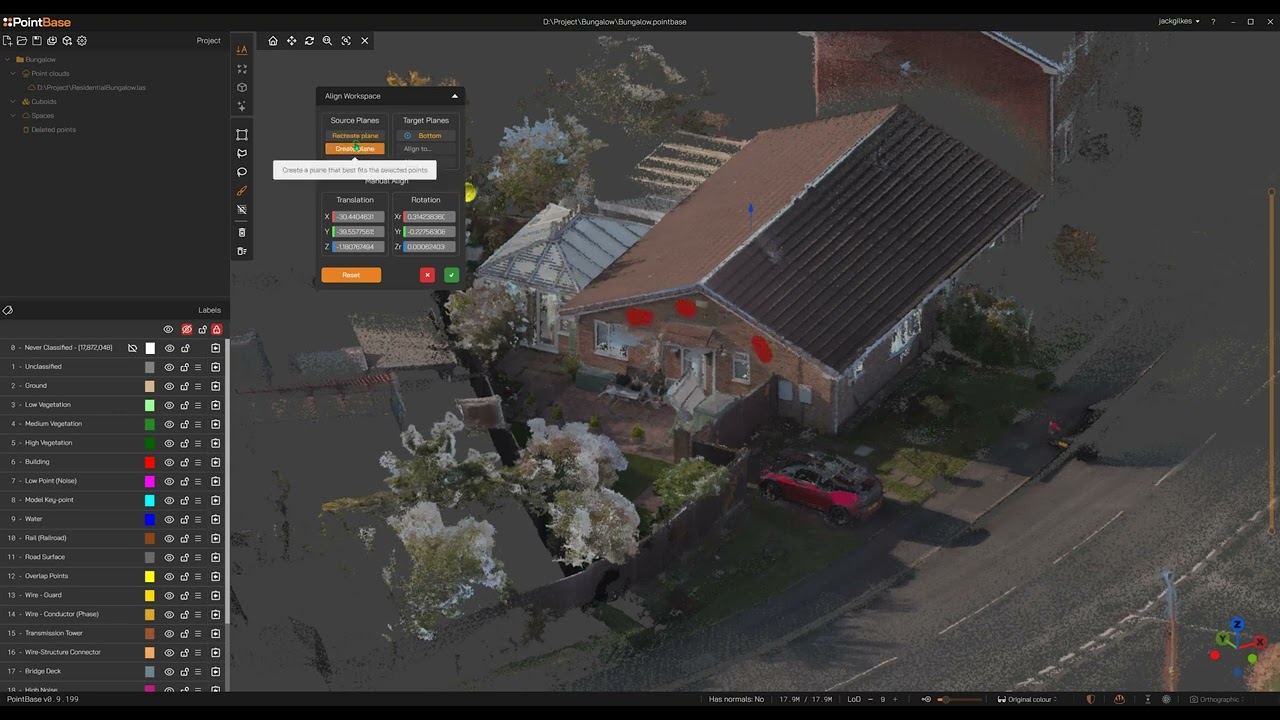Toggle visibility of Building label
1280x720 pixels.
(169, 462)
